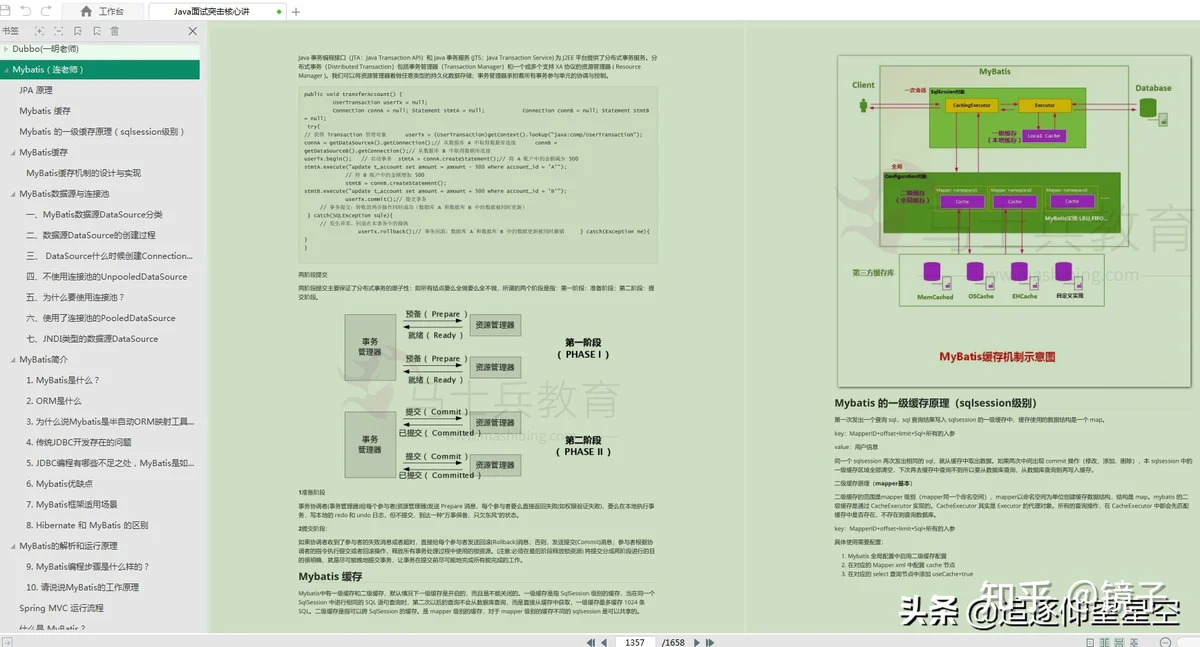Screen dimensions: 1200x647
Task: Expand the Dubbo(一明老师) bookmark node
Action: pos(6,49)
